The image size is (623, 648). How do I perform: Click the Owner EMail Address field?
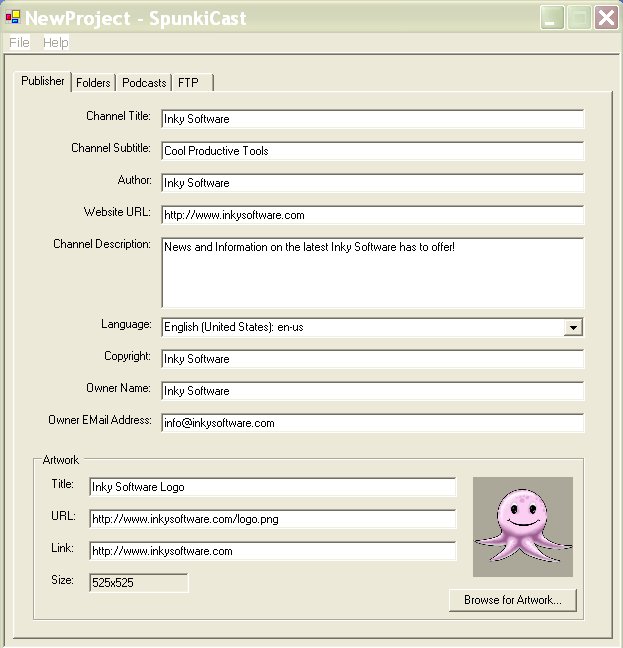tap(373, 423)
